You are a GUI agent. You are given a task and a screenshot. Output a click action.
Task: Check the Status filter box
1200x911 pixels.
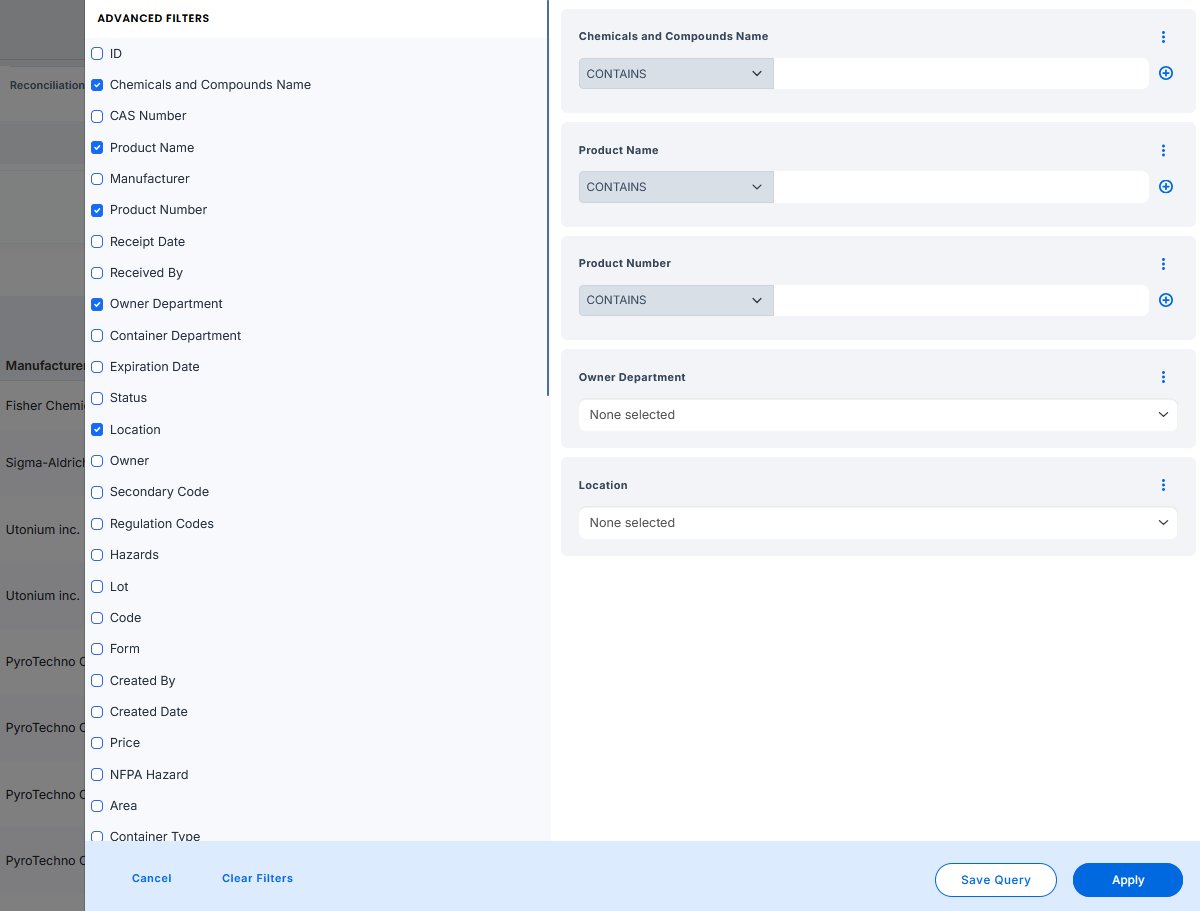pos(97,398)
